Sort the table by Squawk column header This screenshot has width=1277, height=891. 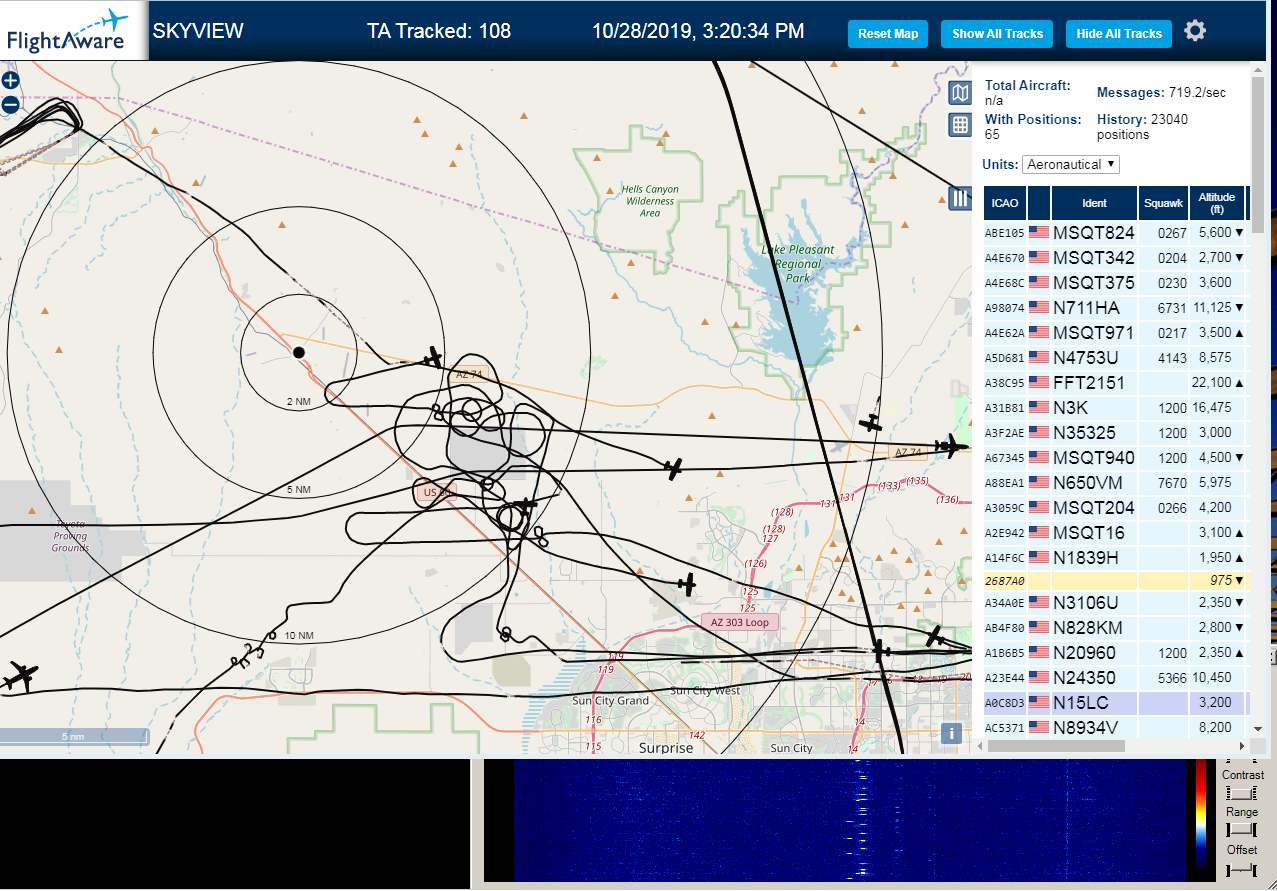[1164, 203]
